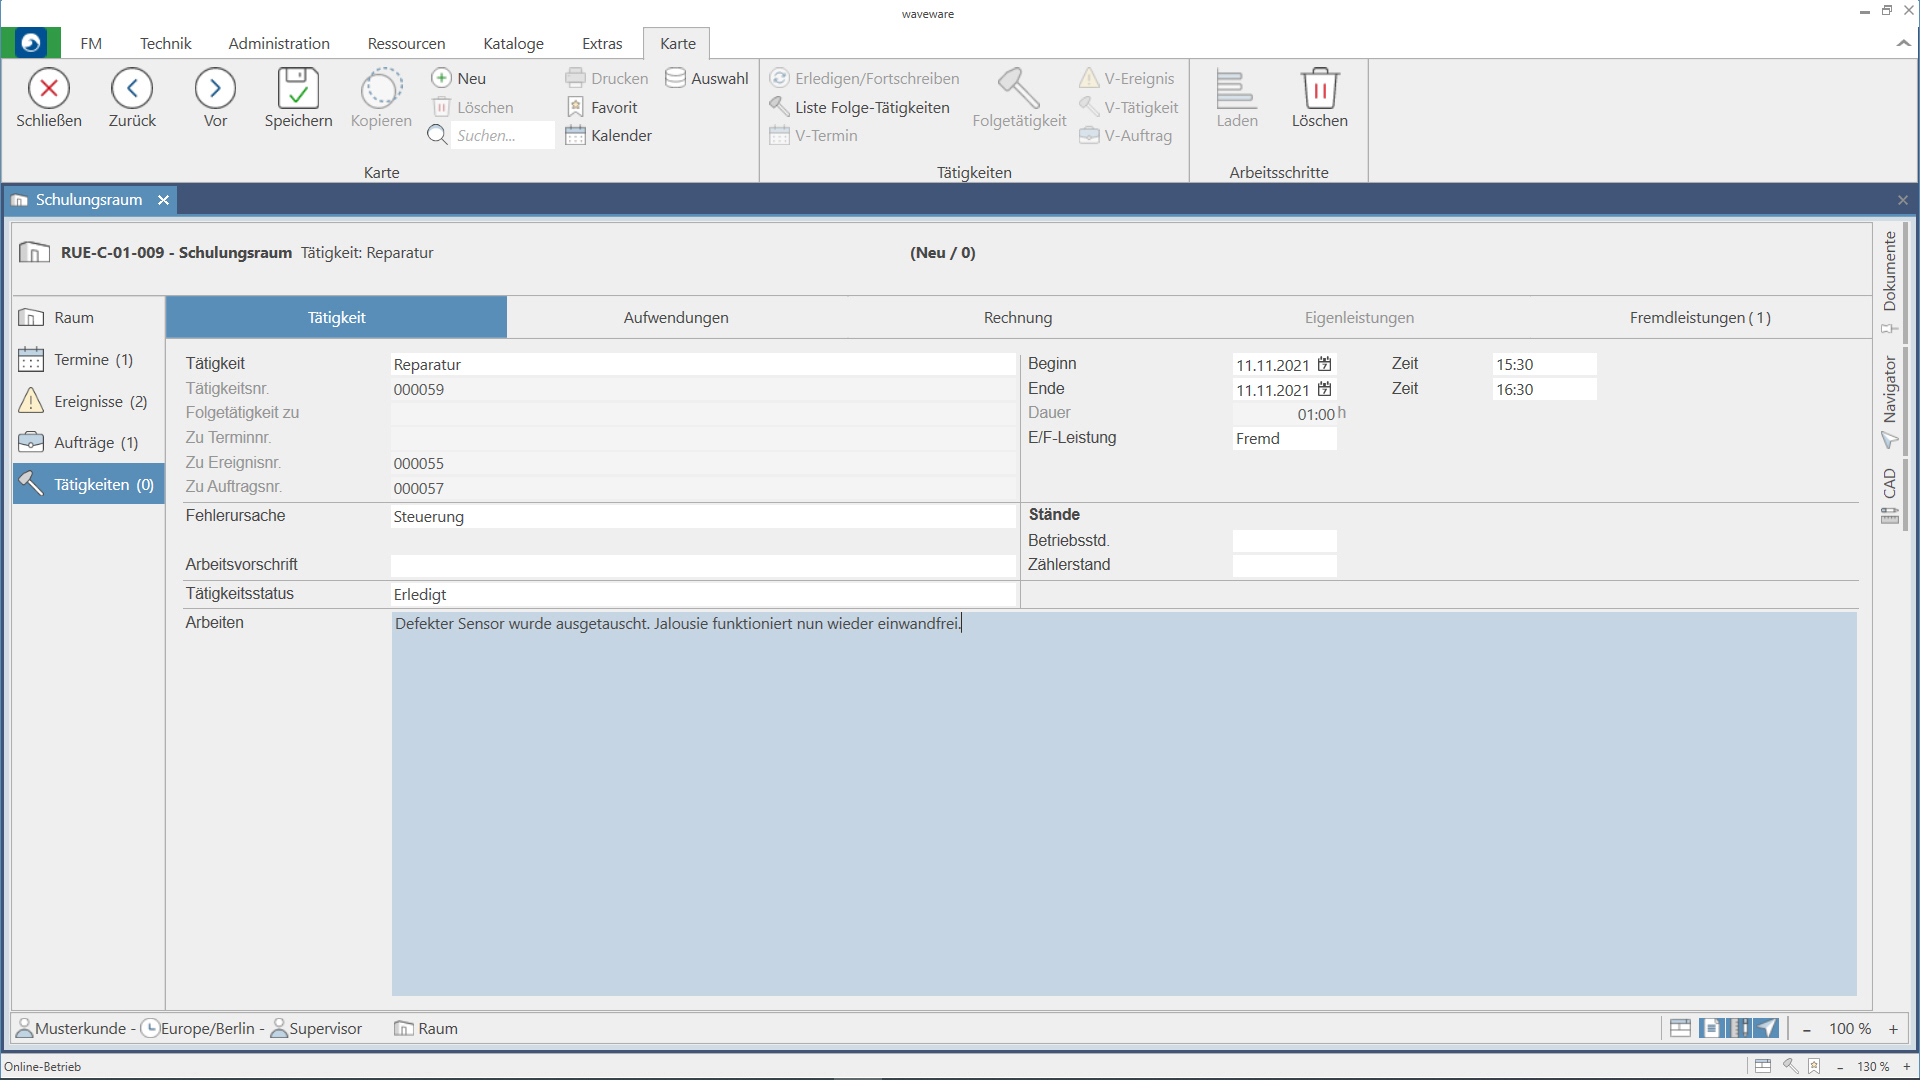1920x1080 pixels.
Task: Switch to the Aufwendungen tab
Action: point(676,318)
